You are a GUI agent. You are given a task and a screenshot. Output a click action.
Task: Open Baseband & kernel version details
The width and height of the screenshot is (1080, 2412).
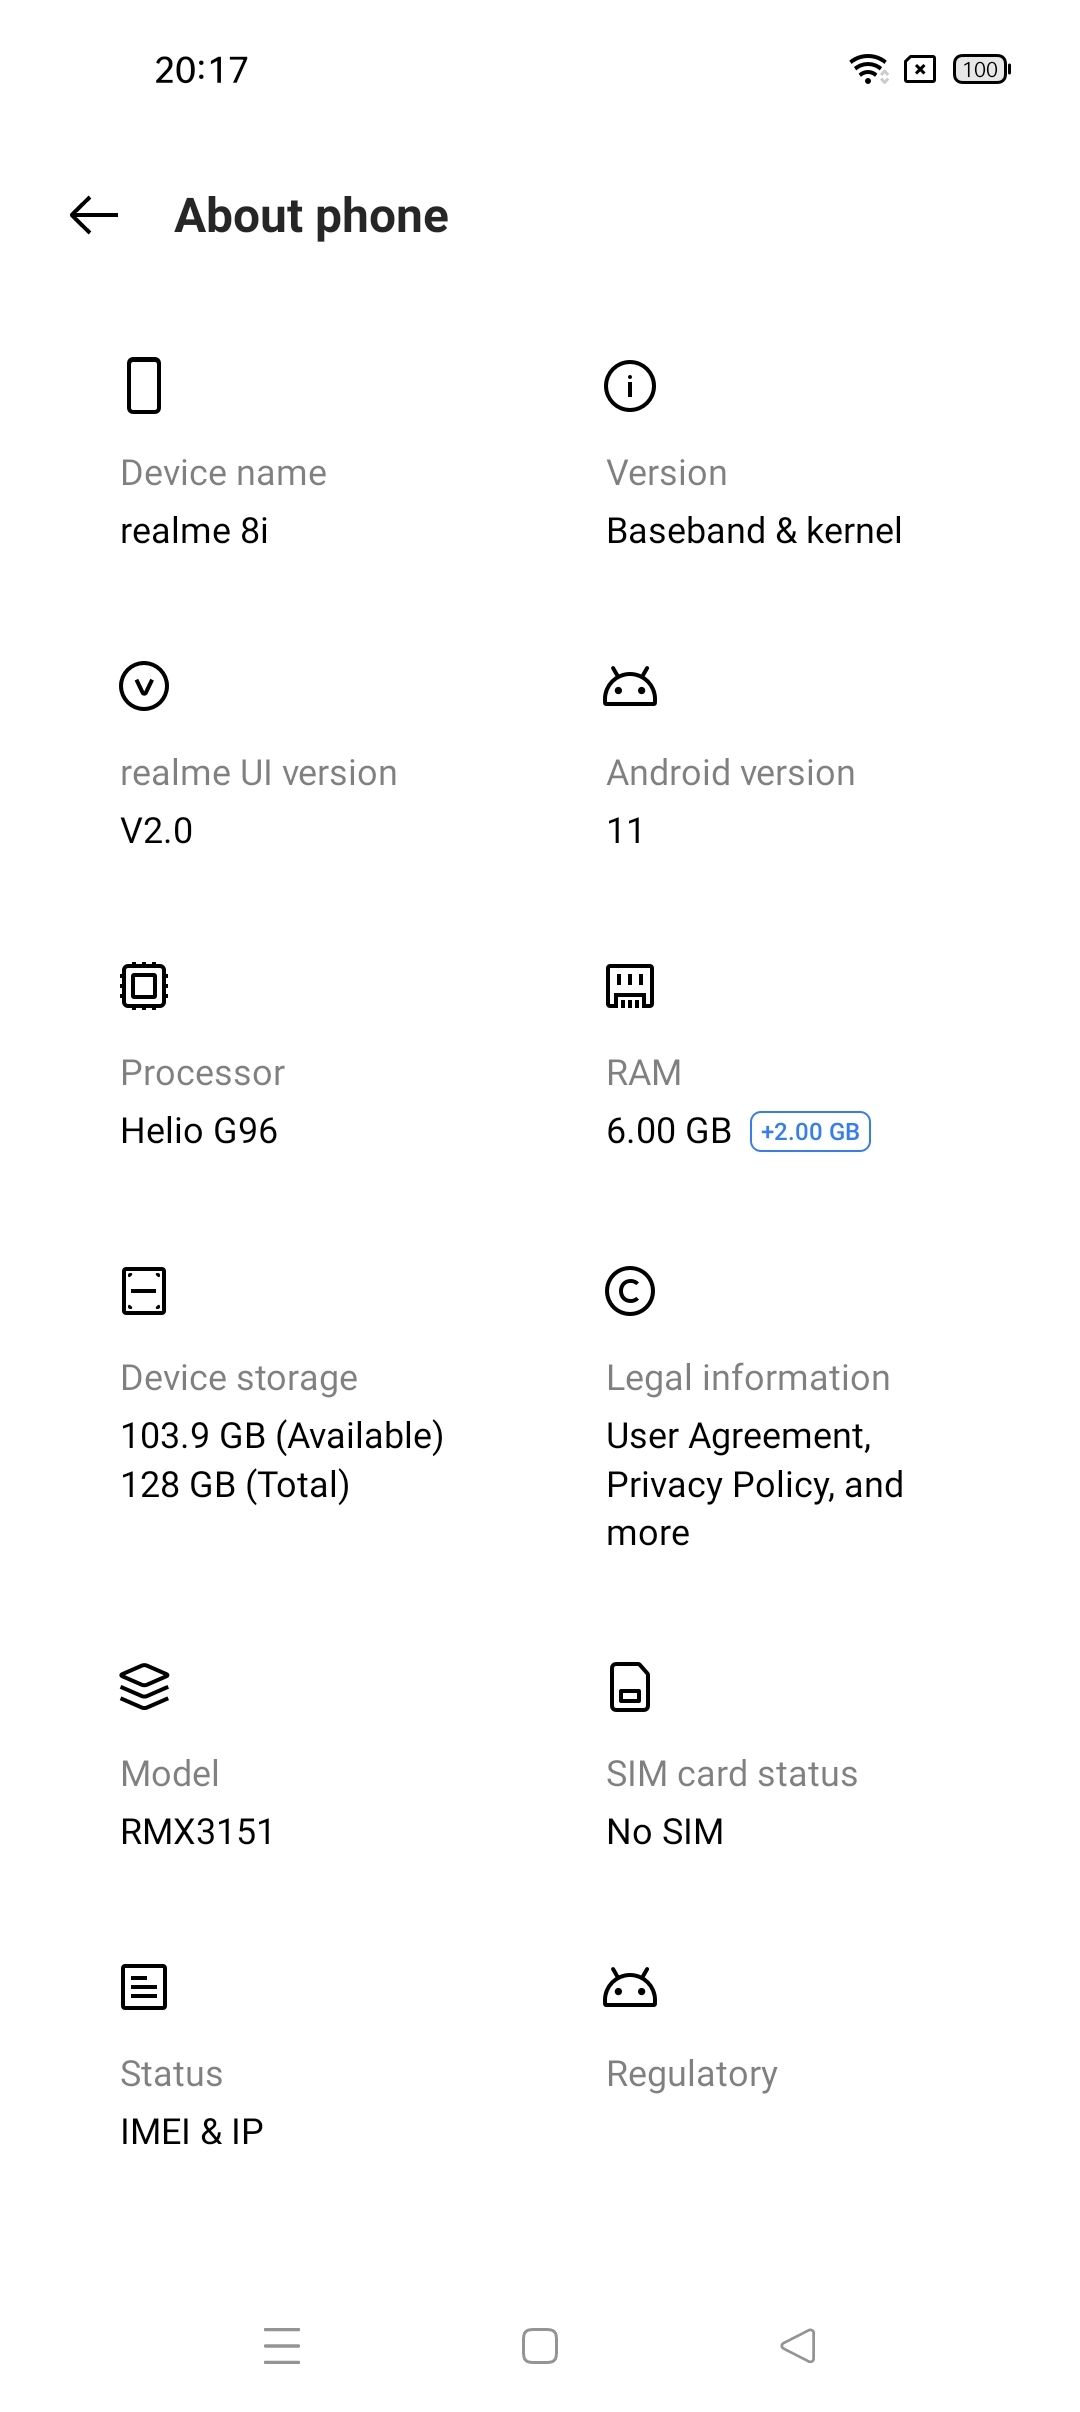(754, 531)
